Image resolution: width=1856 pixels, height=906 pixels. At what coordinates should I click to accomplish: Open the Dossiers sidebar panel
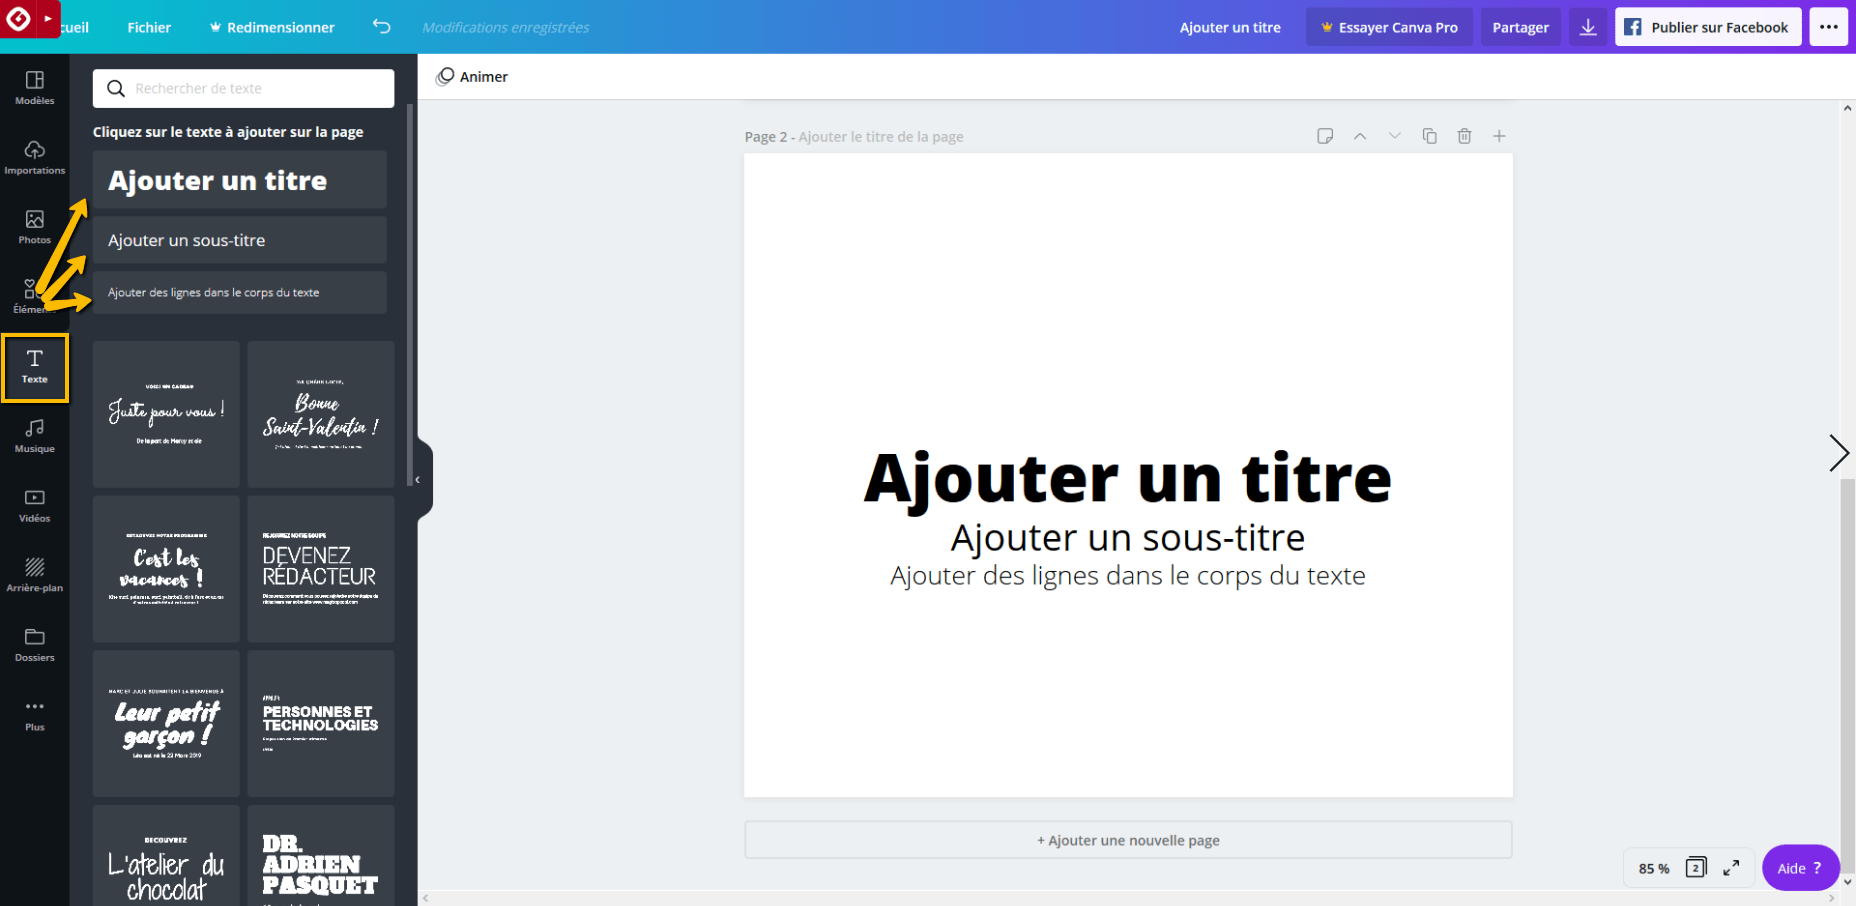pos(34,645)
